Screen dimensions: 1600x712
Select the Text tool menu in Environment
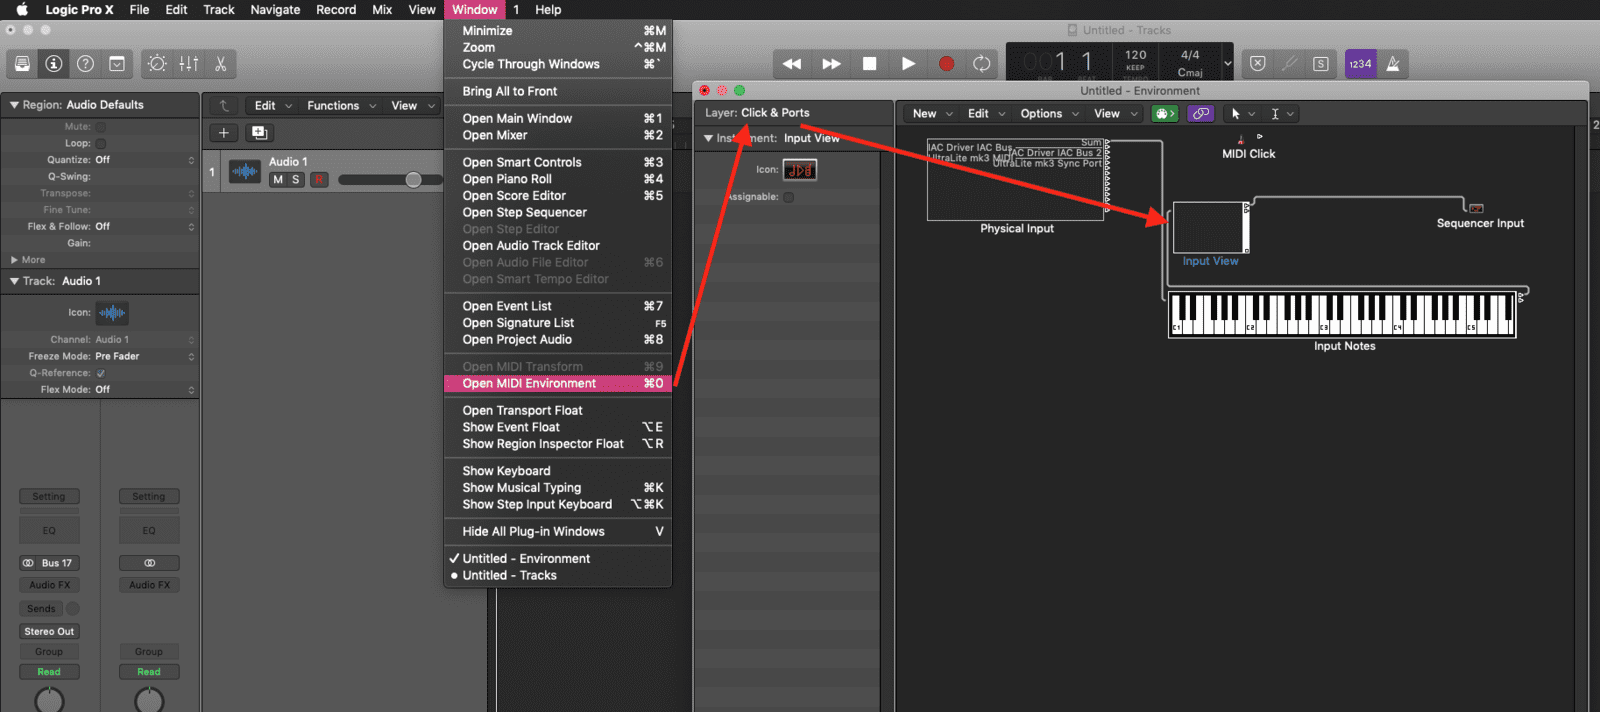tap(1282, 114)
